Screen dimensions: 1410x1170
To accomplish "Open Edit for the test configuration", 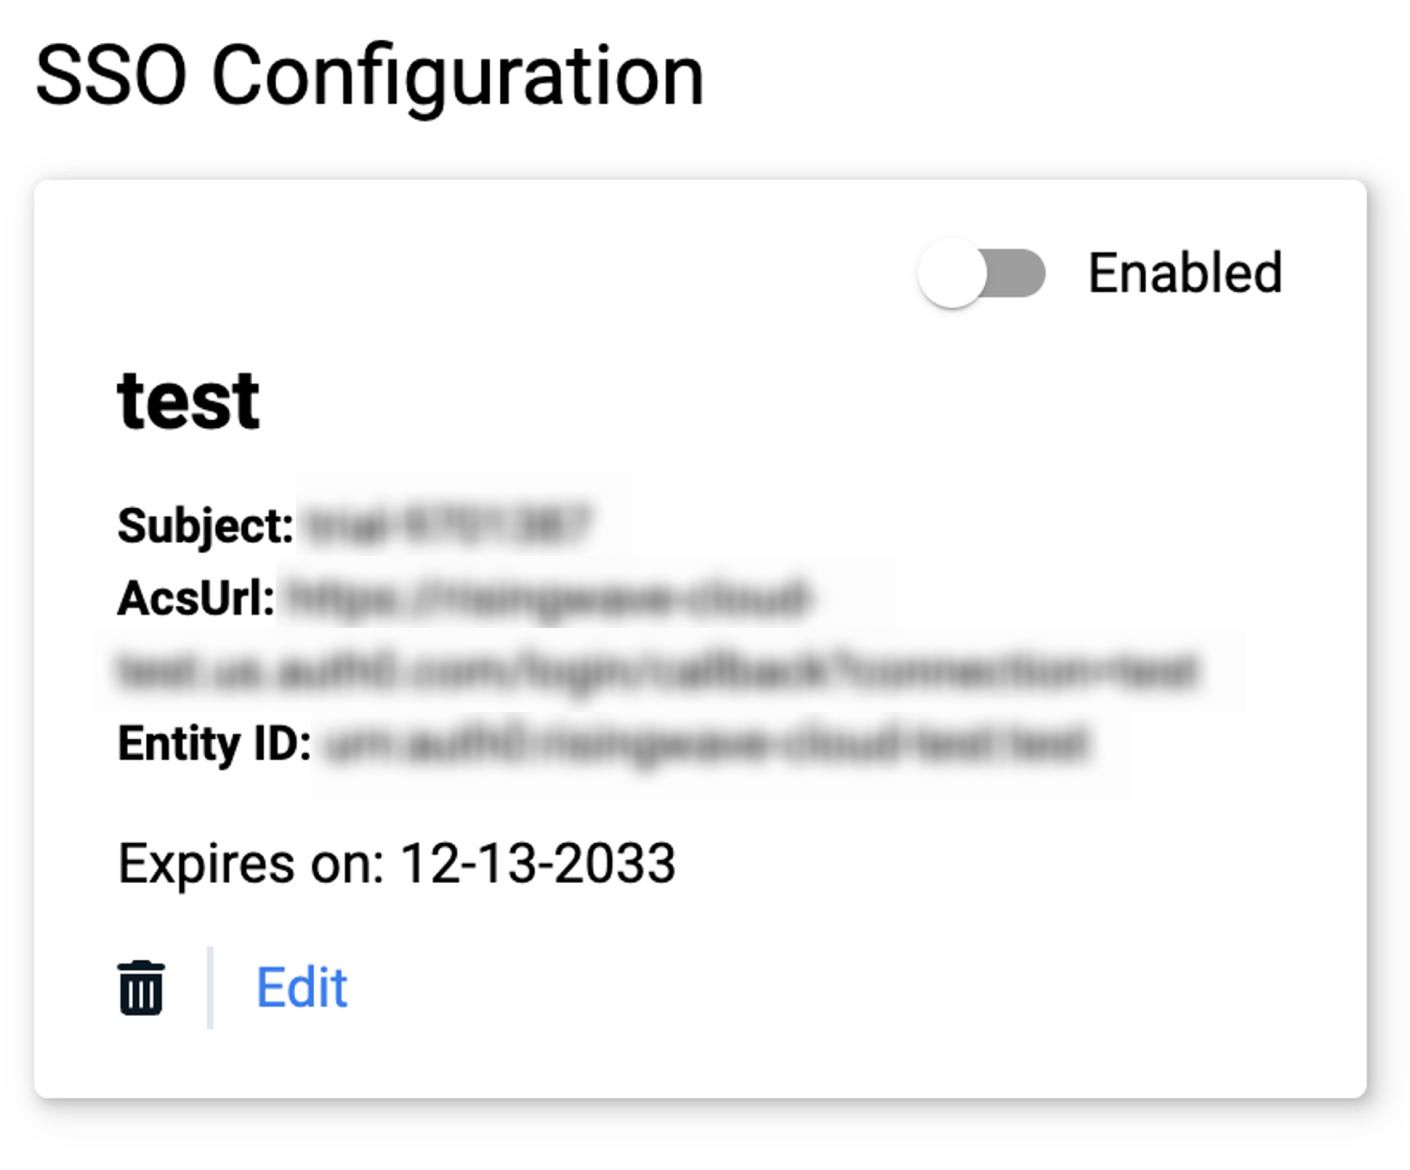I will click(301, 988).
